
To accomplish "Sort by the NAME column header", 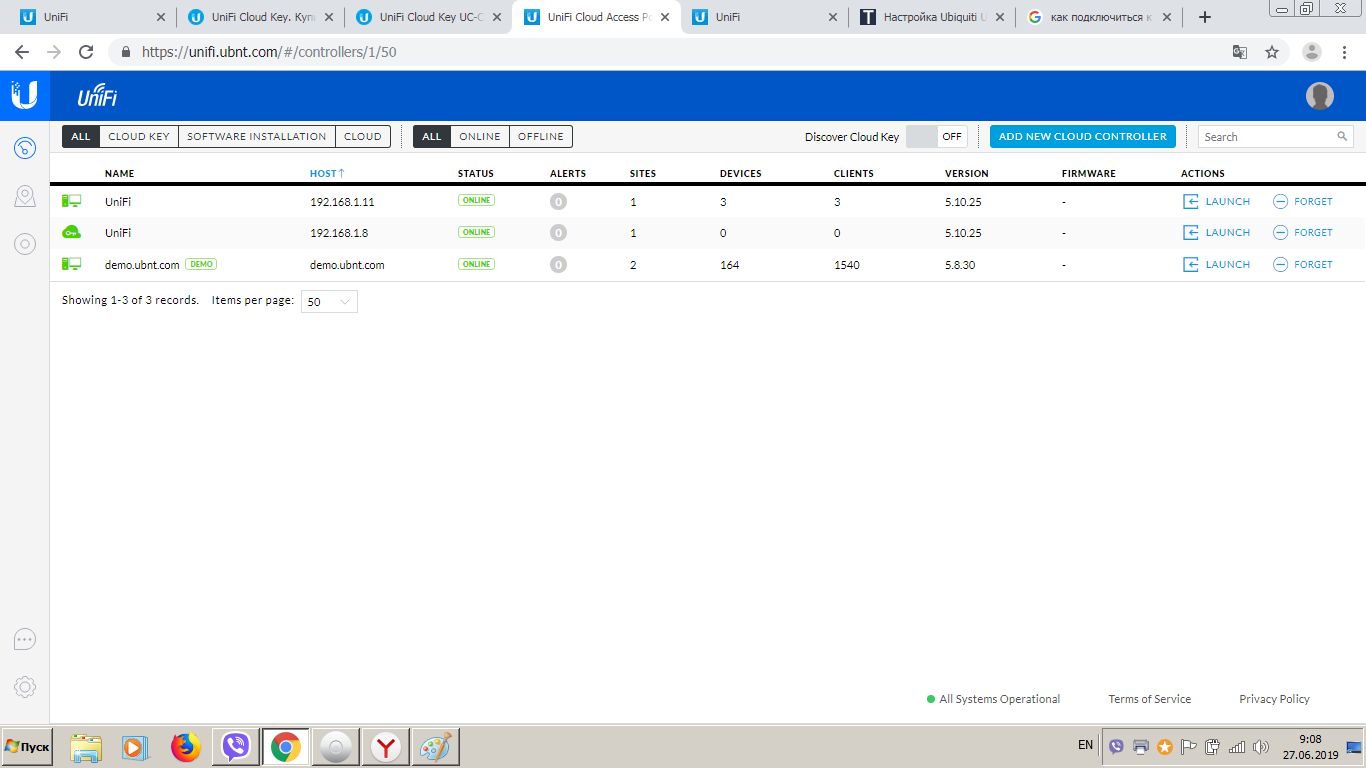I will (x=119, y=174).
